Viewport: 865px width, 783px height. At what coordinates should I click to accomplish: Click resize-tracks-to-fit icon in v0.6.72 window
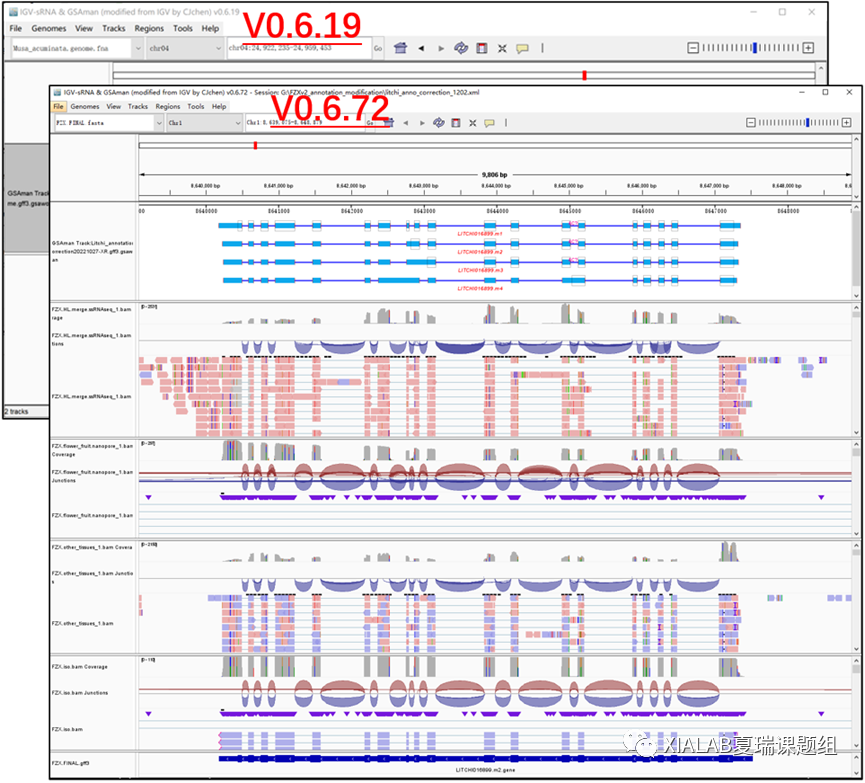[473, 122]
